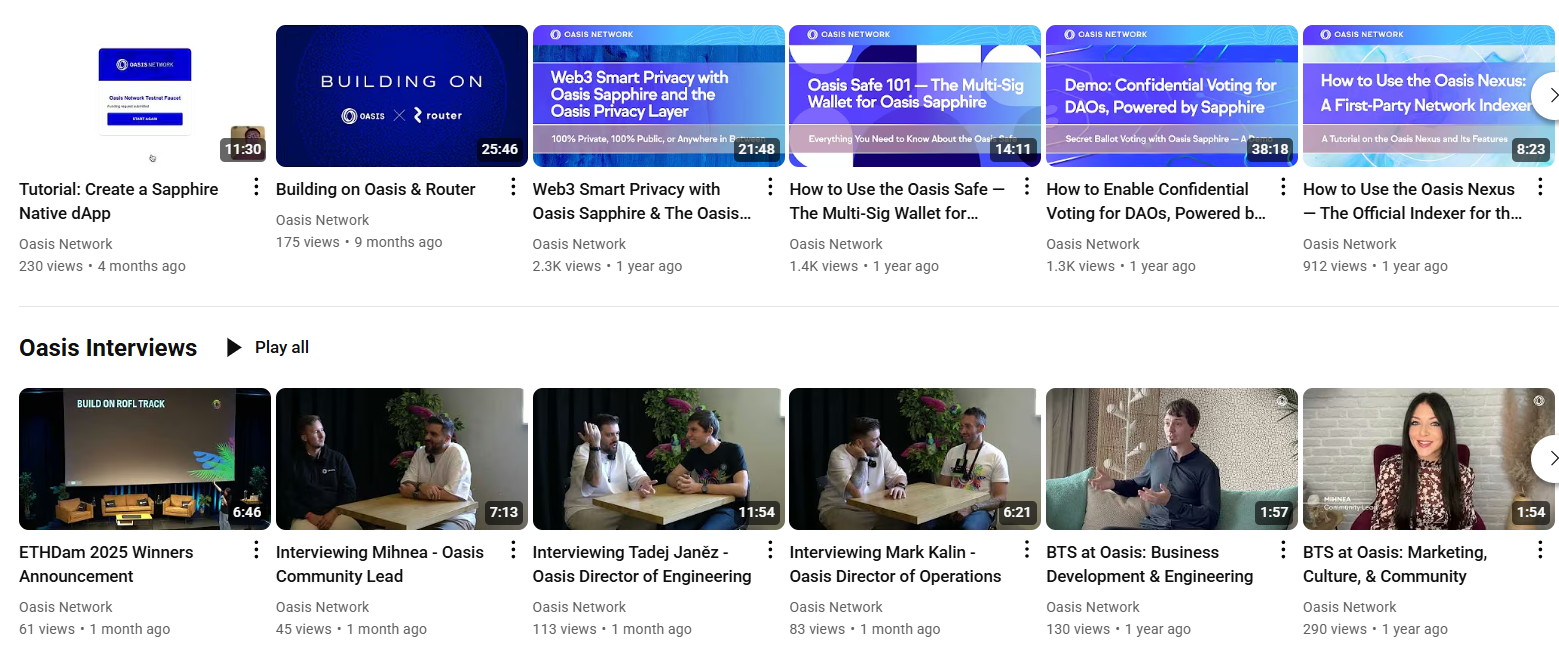The image size is (1559, 659).
Task: Open options menu for Interviewing Mihnea video
Action: click(513, 550)
